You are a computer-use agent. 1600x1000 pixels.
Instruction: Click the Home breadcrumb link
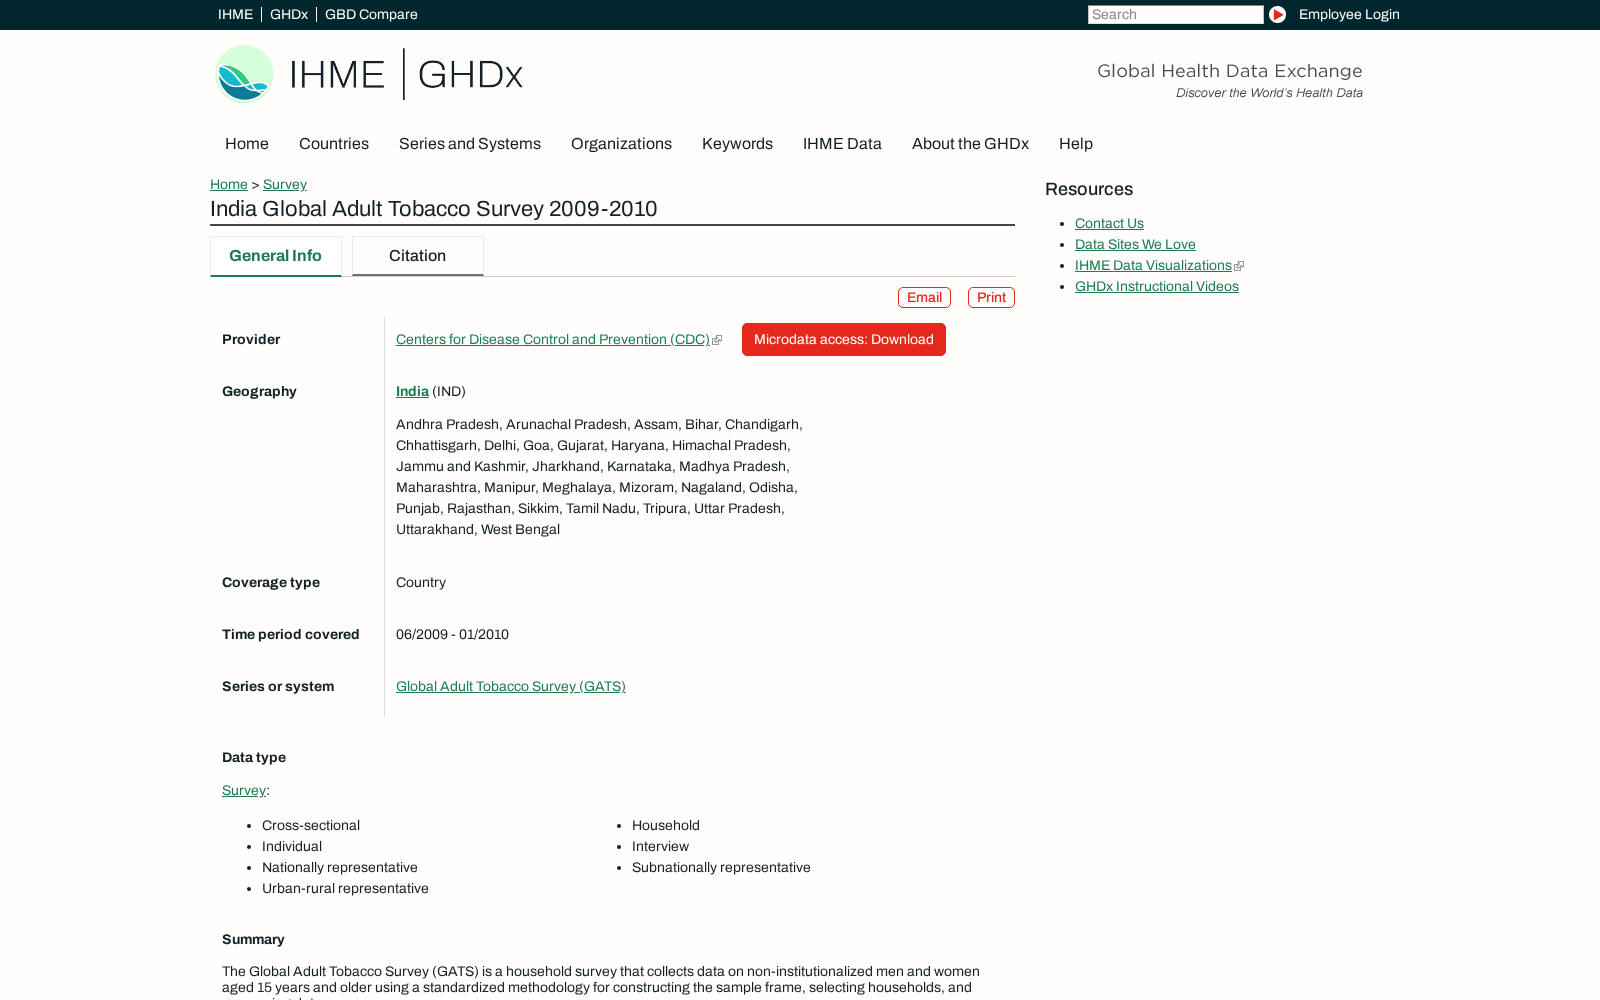point(229,184)
